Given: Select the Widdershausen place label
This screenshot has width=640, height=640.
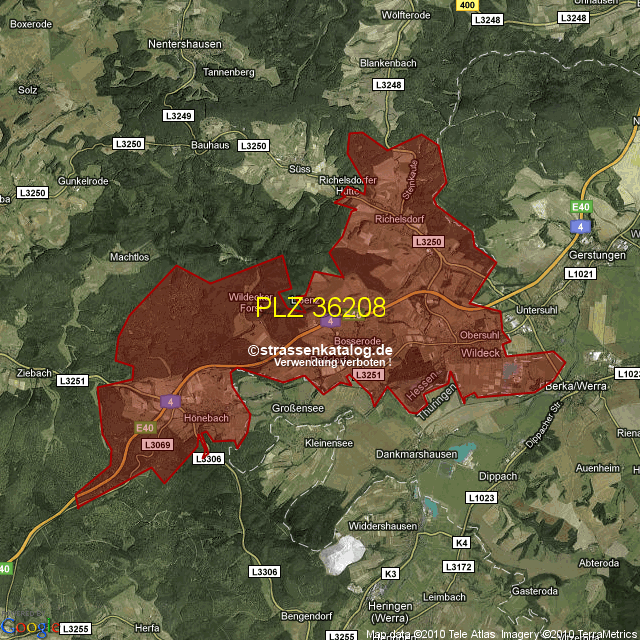Looking at the screenshot, I should click(x=382, y=526).
